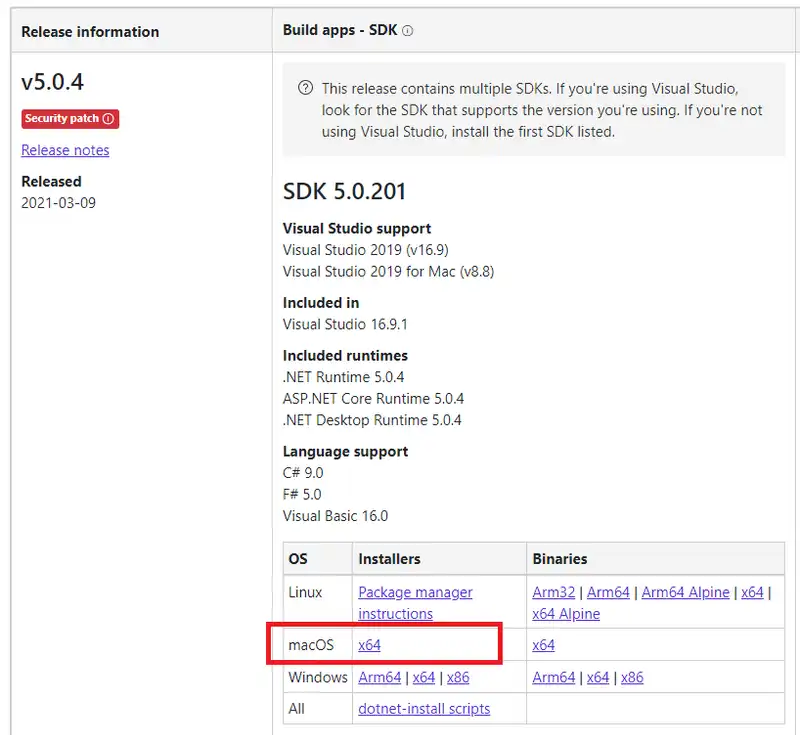Click the info icon in Security patch badge
Image resolution: width=800 pixels, height=735 pixels.
click(109, 119)
